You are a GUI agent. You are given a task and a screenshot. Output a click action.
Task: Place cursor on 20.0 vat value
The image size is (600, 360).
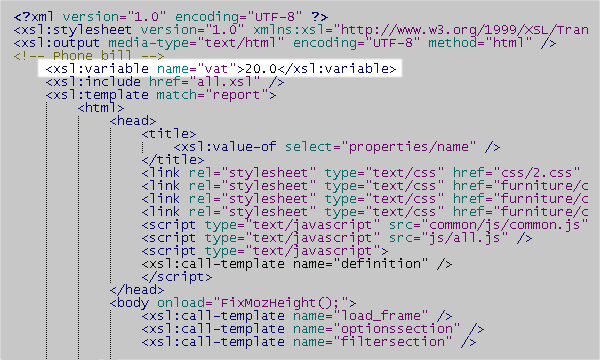[261, 69]
